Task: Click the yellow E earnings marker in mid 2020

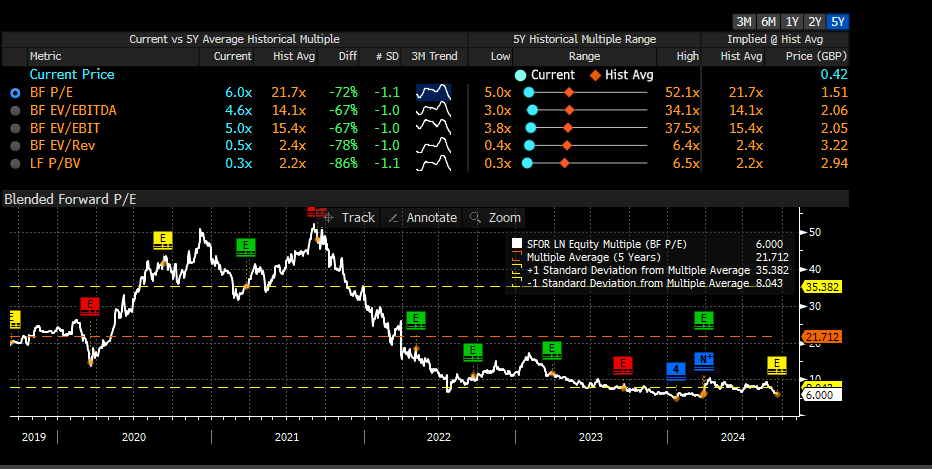Action: pos(163,240)
